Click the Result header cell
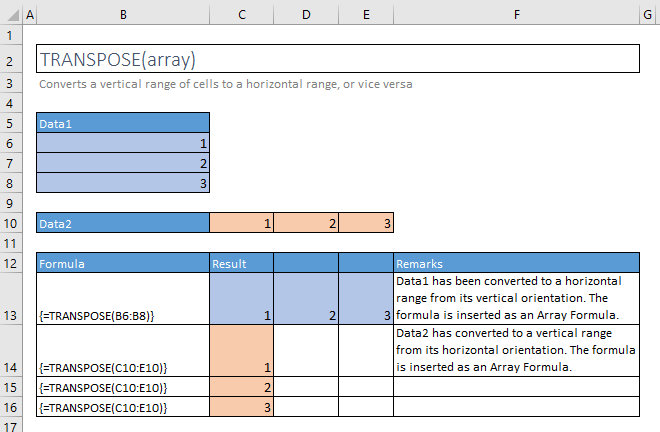Screen dimensions: 660x432 click(x=242, y=263)
